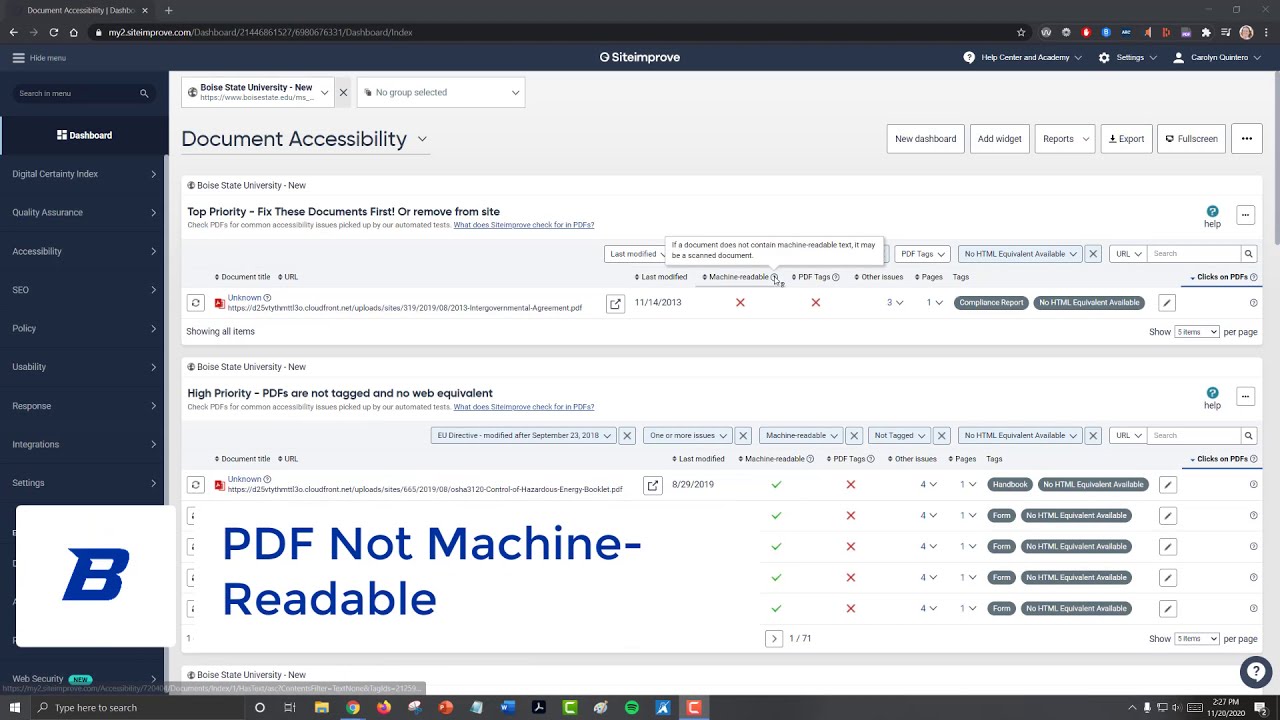Viewport: 1280px width, 720px height.
Task: Remove the Not Tagged filter
Action: point(942,436)
